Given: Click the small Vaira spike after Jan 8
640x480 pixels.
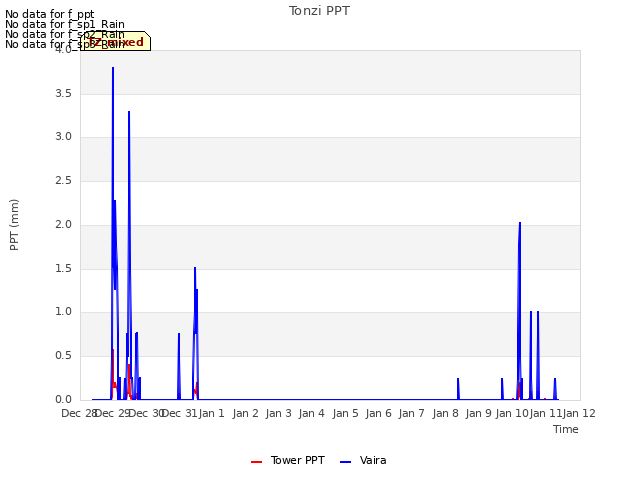Looking at the screenshot, I should [458, 388].
